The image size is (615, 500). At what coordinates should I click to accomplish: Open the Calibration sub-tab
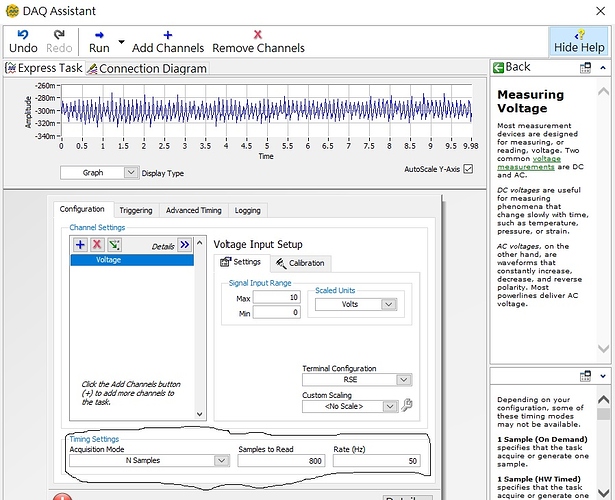click(x=300, y=263)
